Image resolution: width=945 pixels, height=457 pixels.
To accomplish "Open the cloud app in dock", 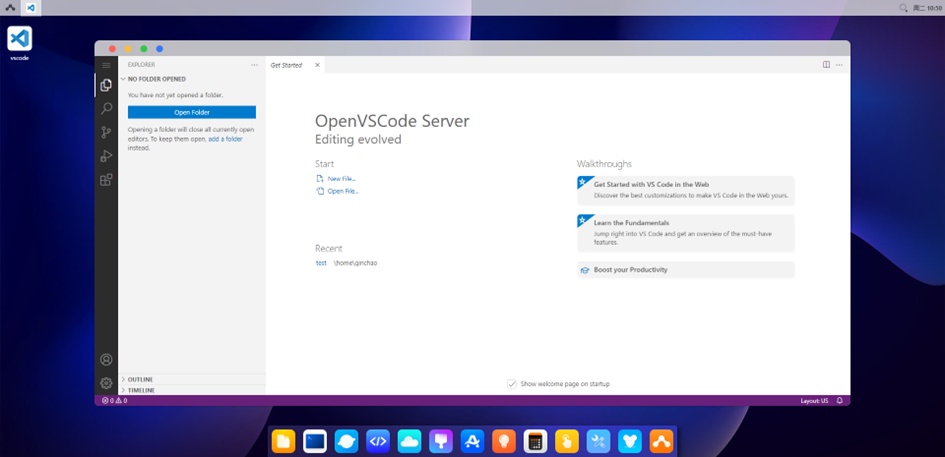I will (x=409, y=441).
